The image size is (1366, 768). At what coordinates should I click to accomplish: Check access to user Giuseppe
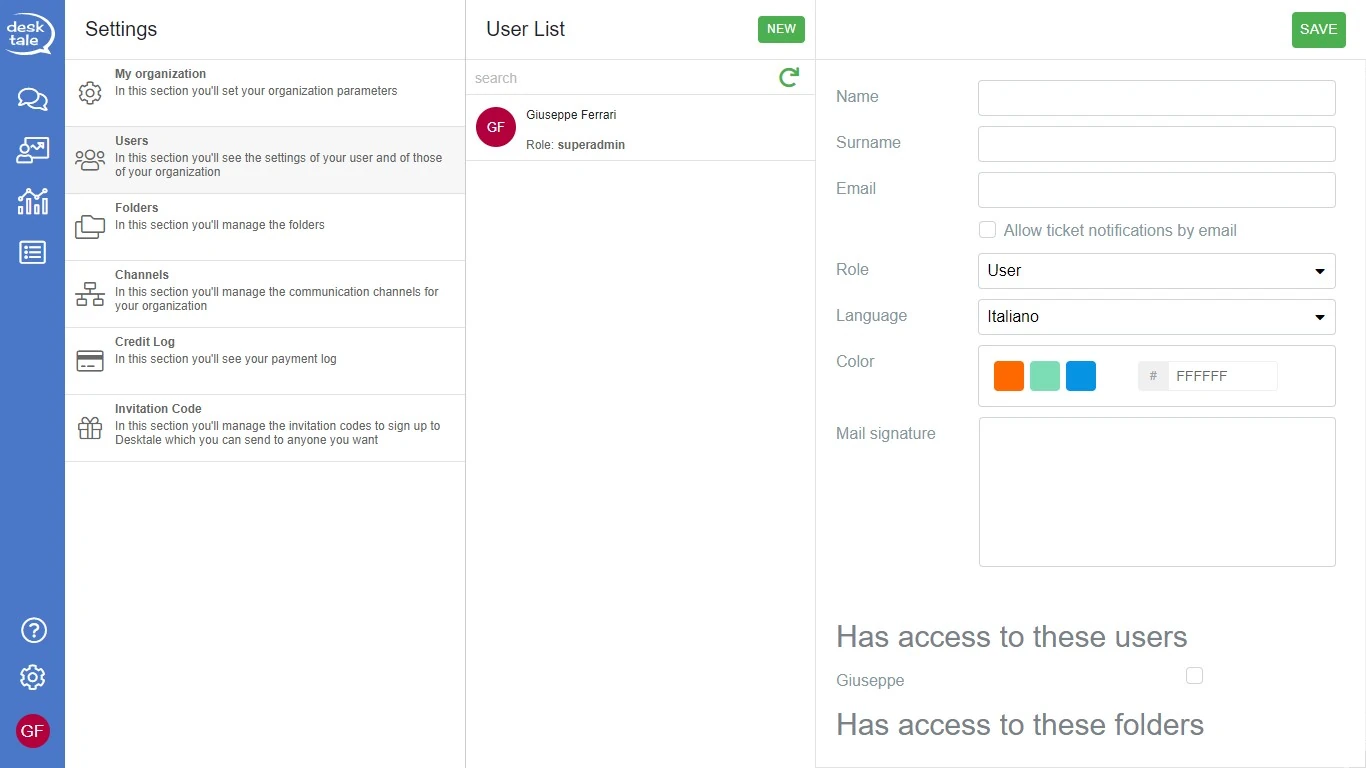pos(1194,676)
